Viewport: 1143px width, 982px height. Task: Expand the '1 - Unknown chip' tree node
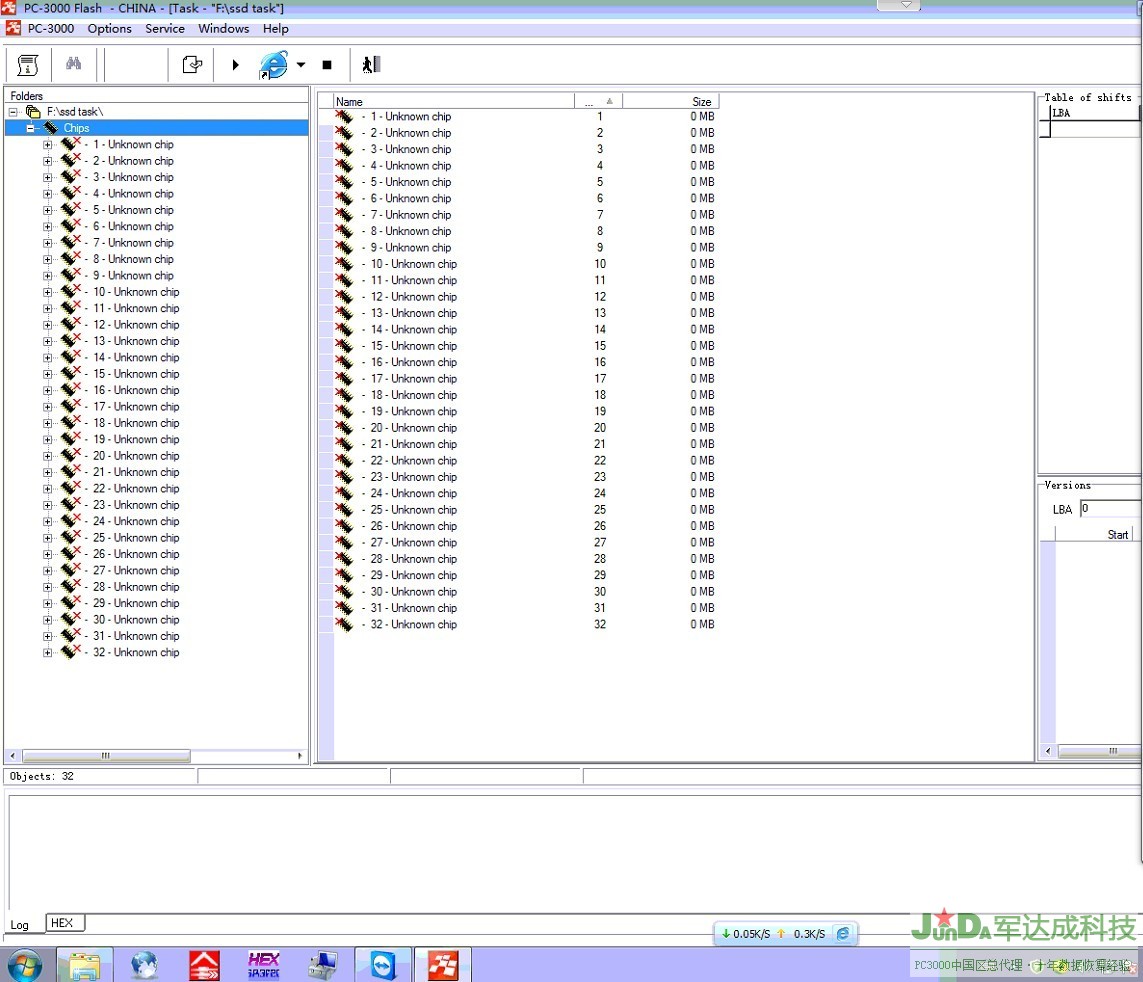coord(48,145)
